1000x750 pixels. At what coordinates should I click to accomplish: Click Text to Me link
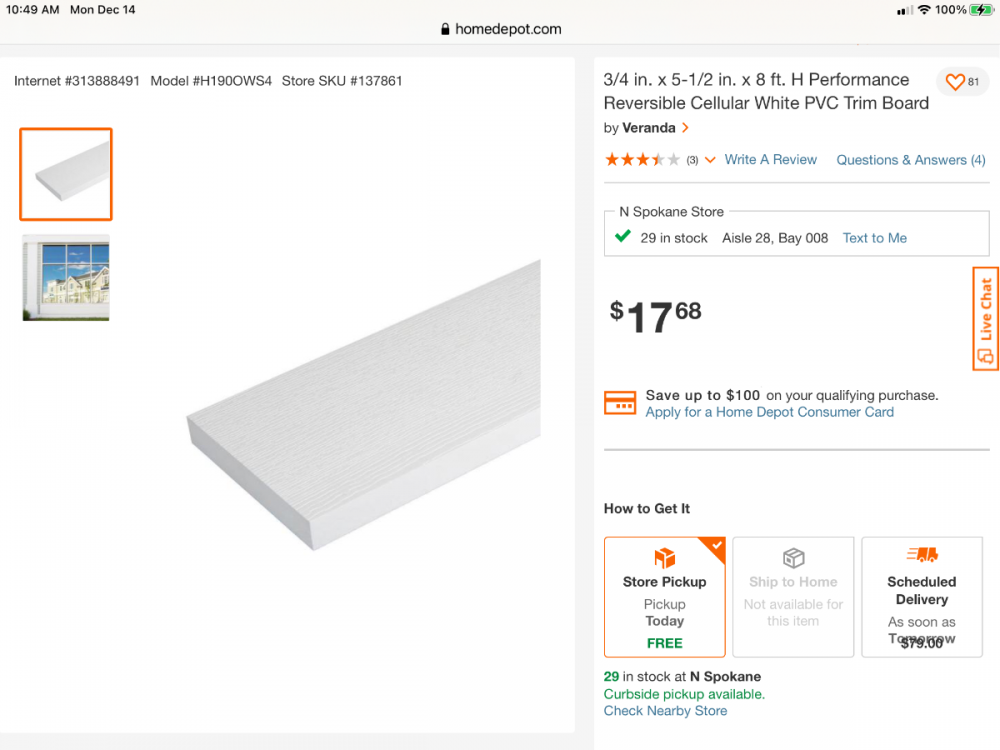click(x=874, y=238)
